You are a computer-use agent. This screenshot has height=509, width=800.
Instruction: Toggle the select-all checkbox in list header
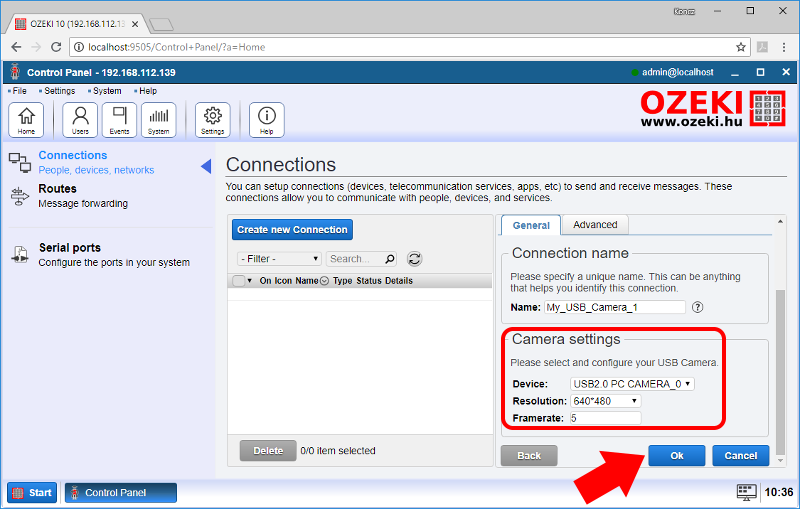[x=238, y=281]
